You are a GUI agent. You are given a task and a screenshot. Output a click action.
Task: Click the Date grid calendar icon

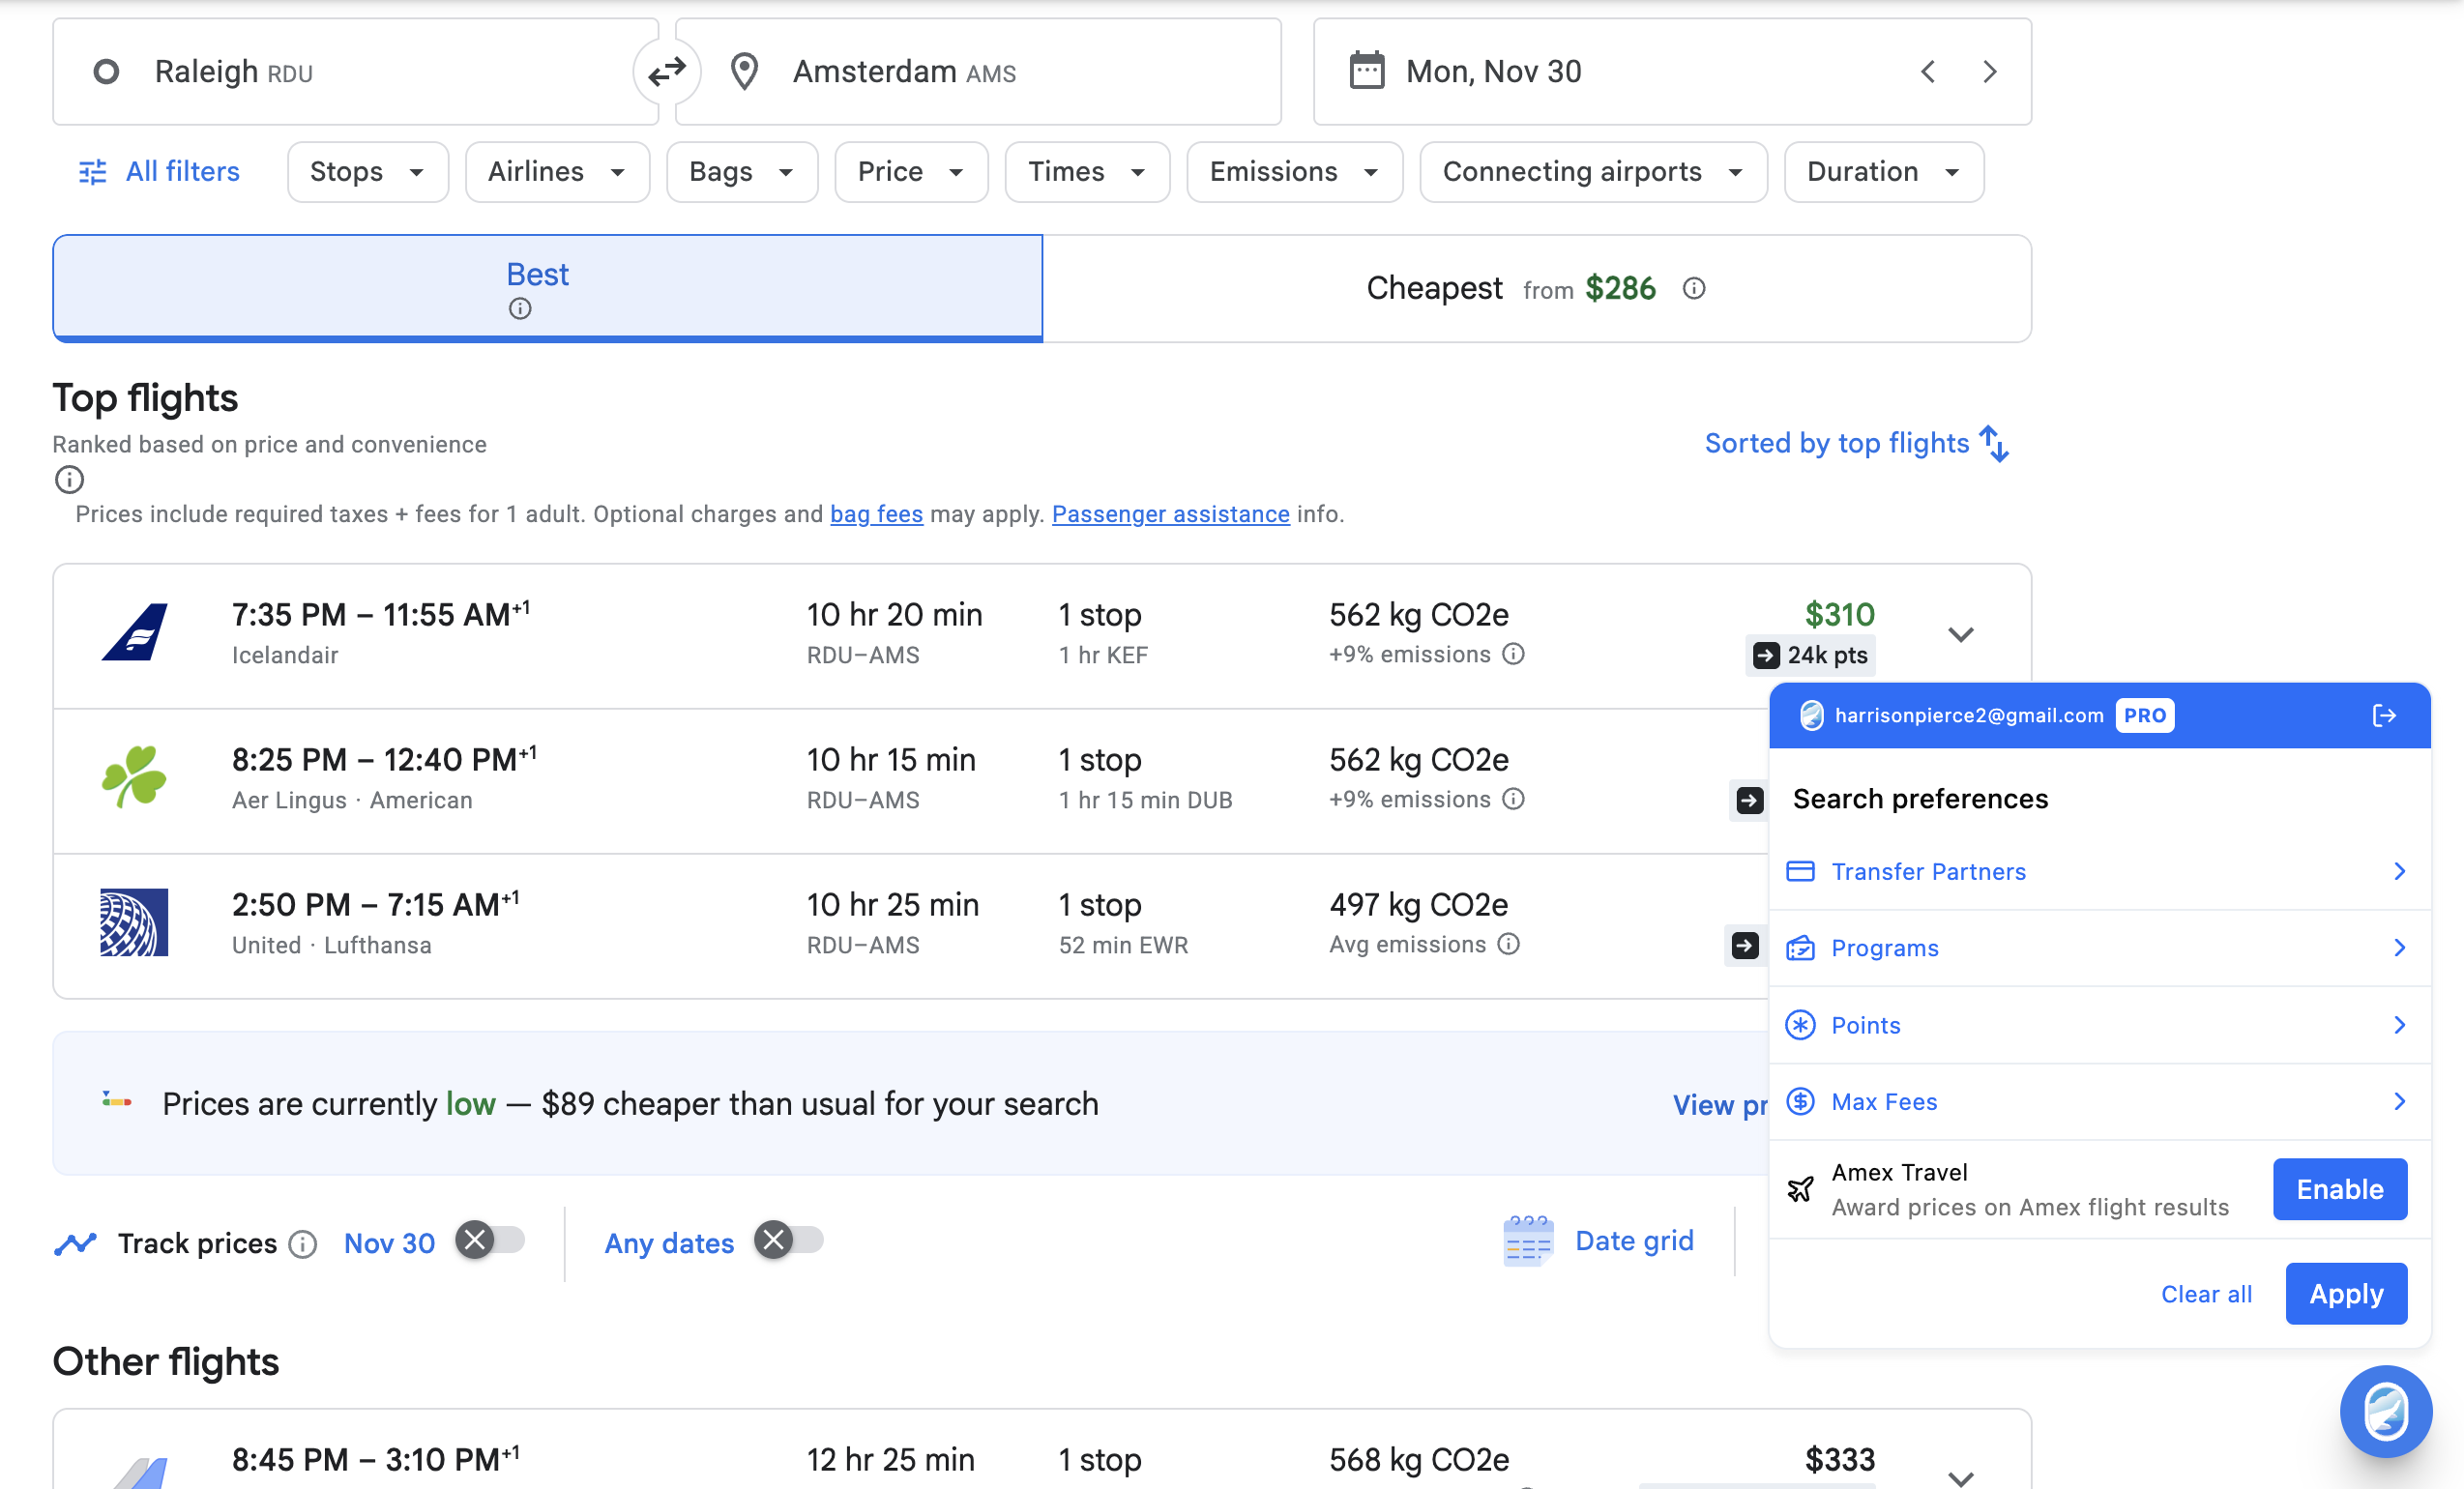(1527, 1241)
